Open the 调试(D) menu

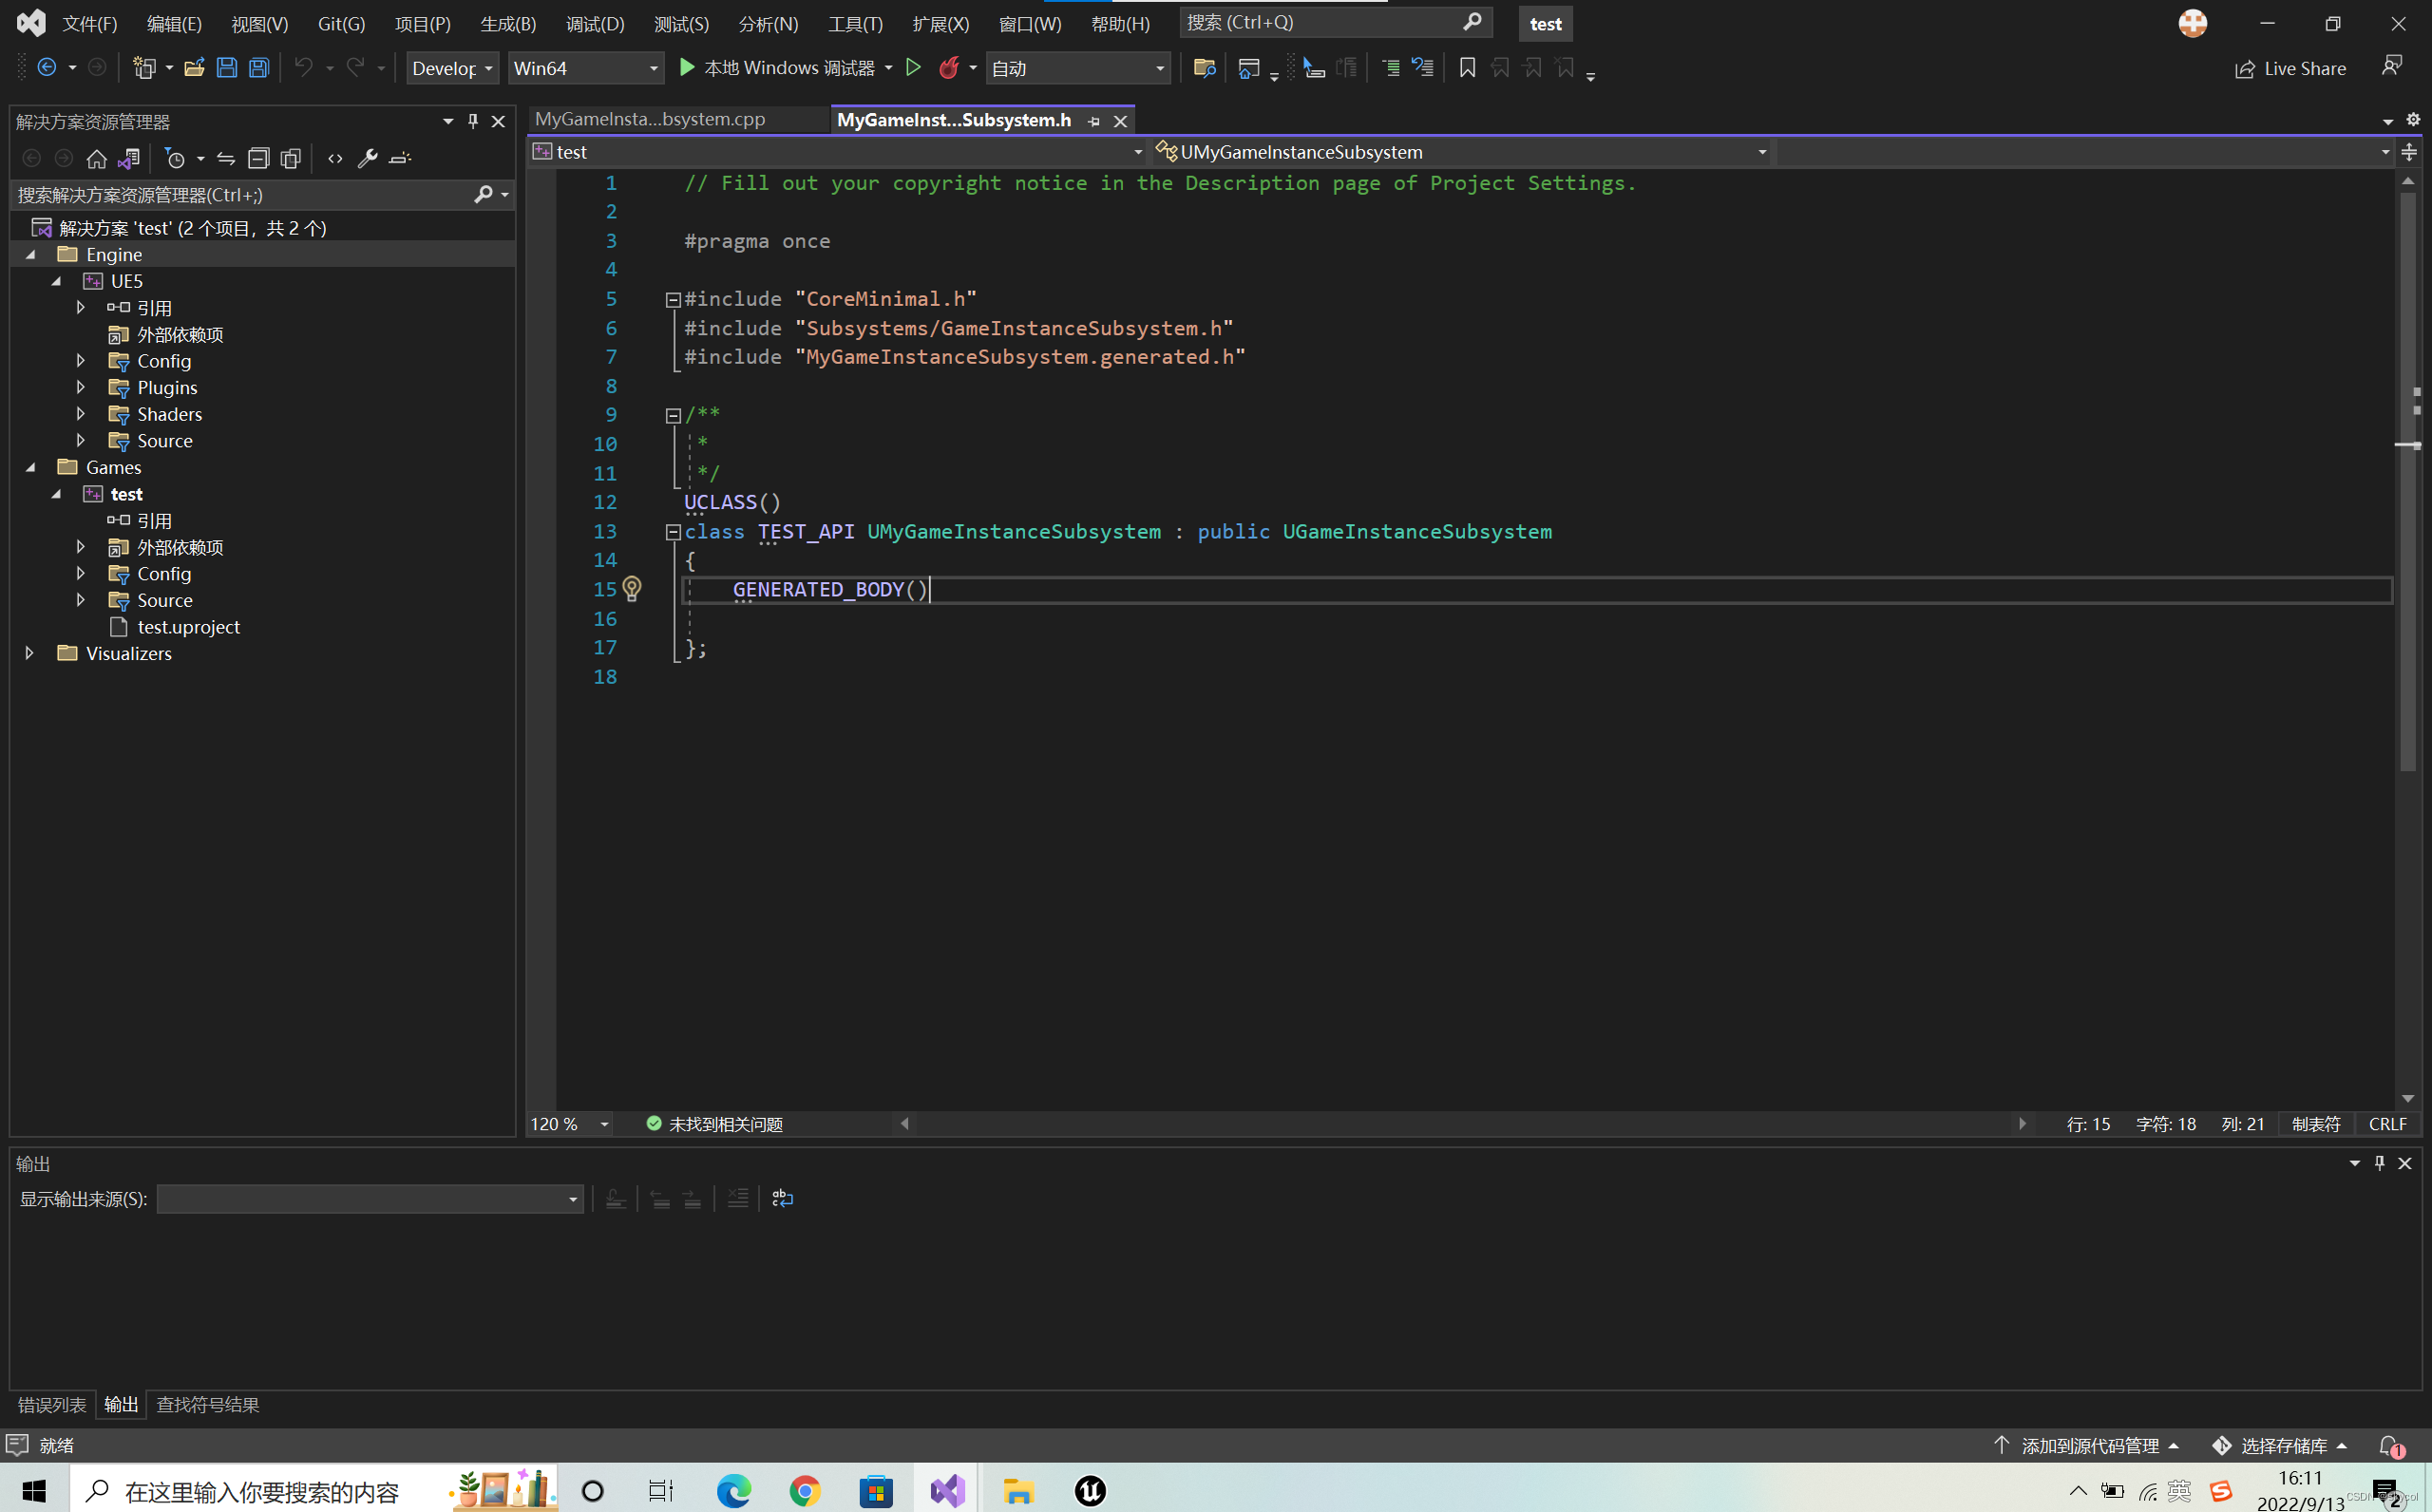coord(595,23)
